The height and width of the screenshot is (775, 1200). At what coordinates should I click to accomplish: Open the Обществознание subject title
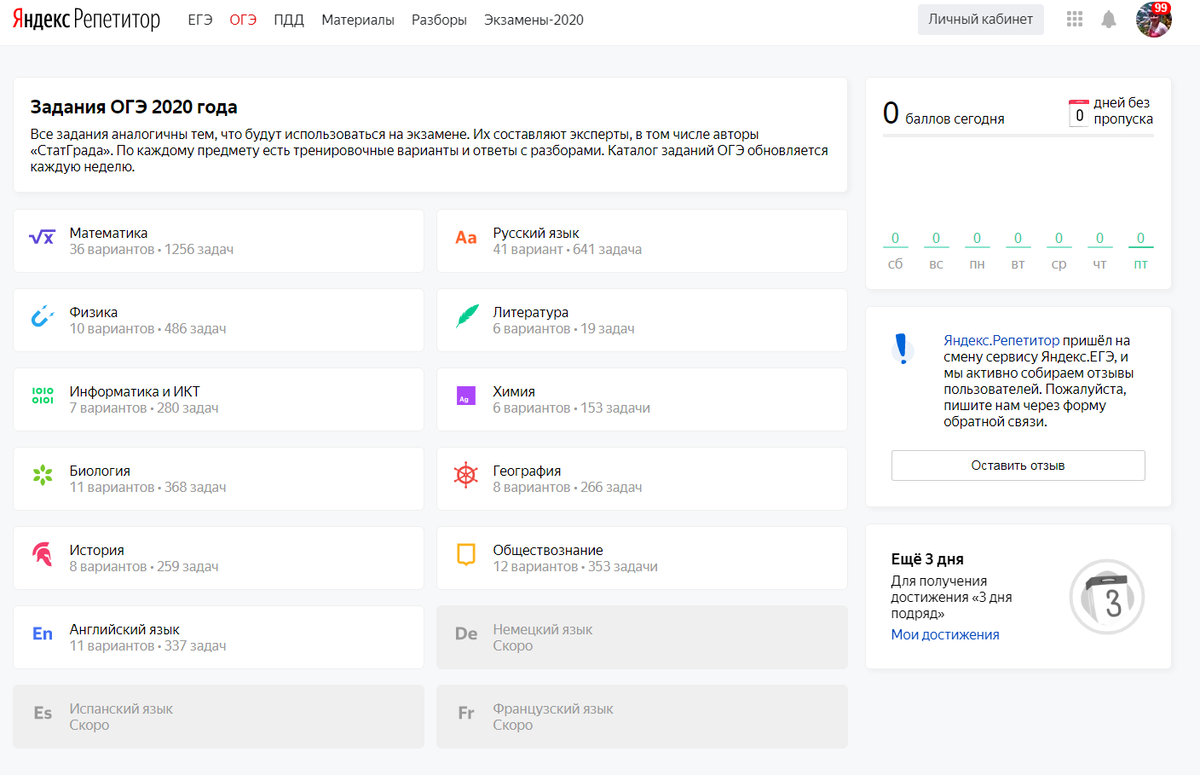548,550
